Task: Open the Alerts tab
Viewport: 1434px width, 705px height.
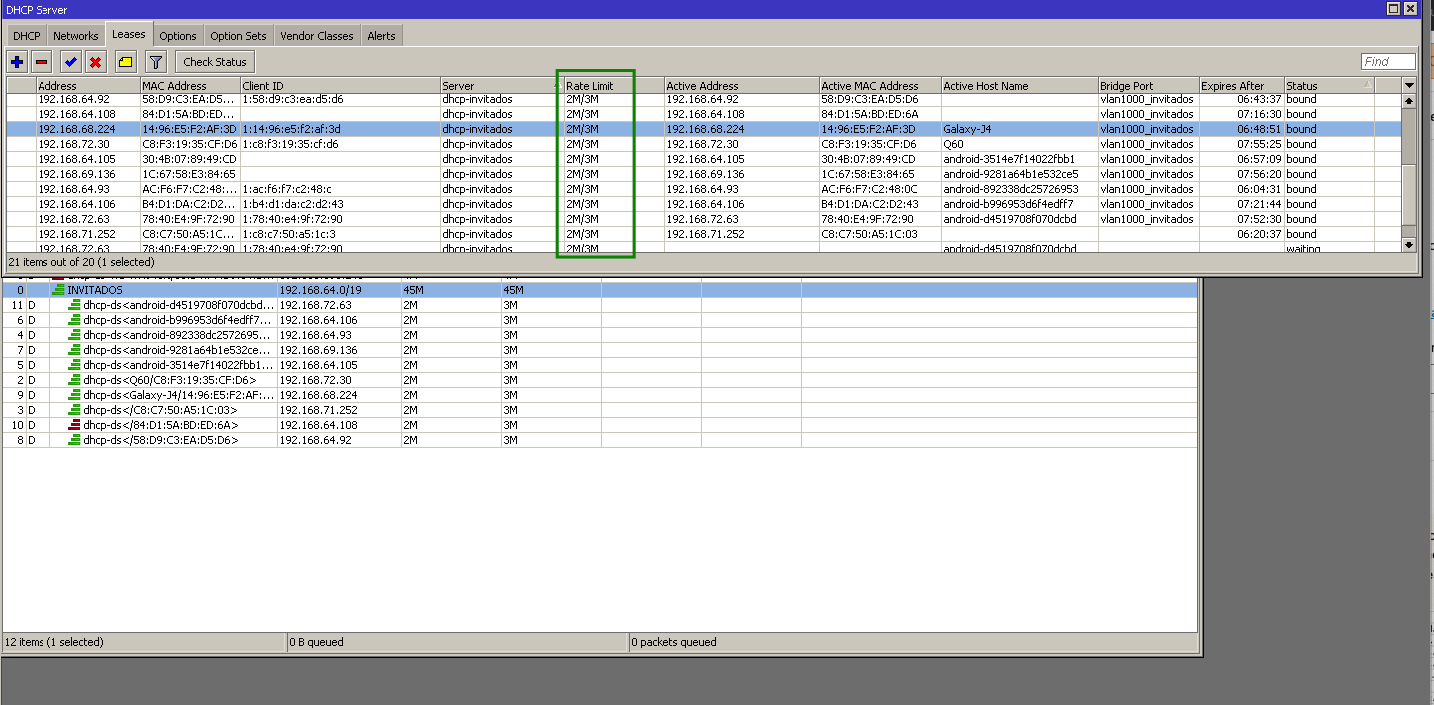Action: [381, 34]
